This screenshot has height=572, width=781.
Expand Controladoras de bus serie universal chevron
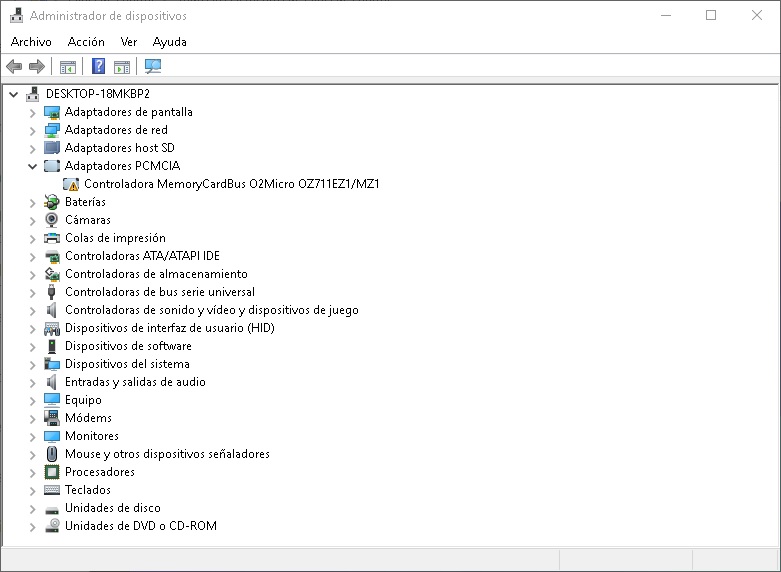pos(32,292)
